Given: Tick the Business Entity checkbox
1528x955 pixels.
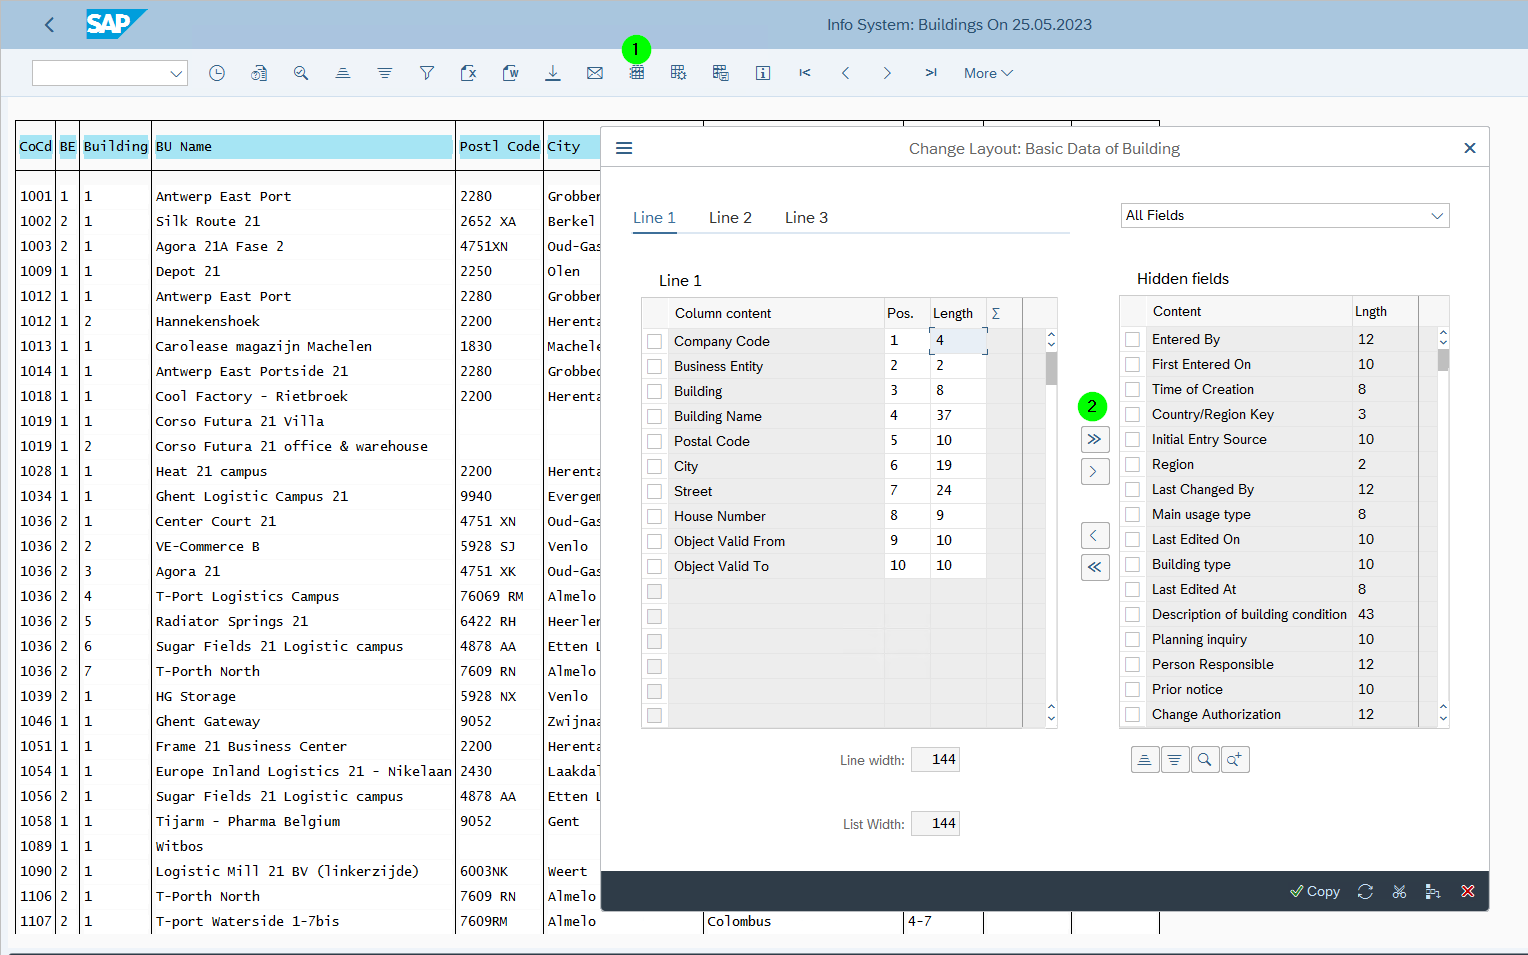Looking at the screenshot, I should (655, 366).
